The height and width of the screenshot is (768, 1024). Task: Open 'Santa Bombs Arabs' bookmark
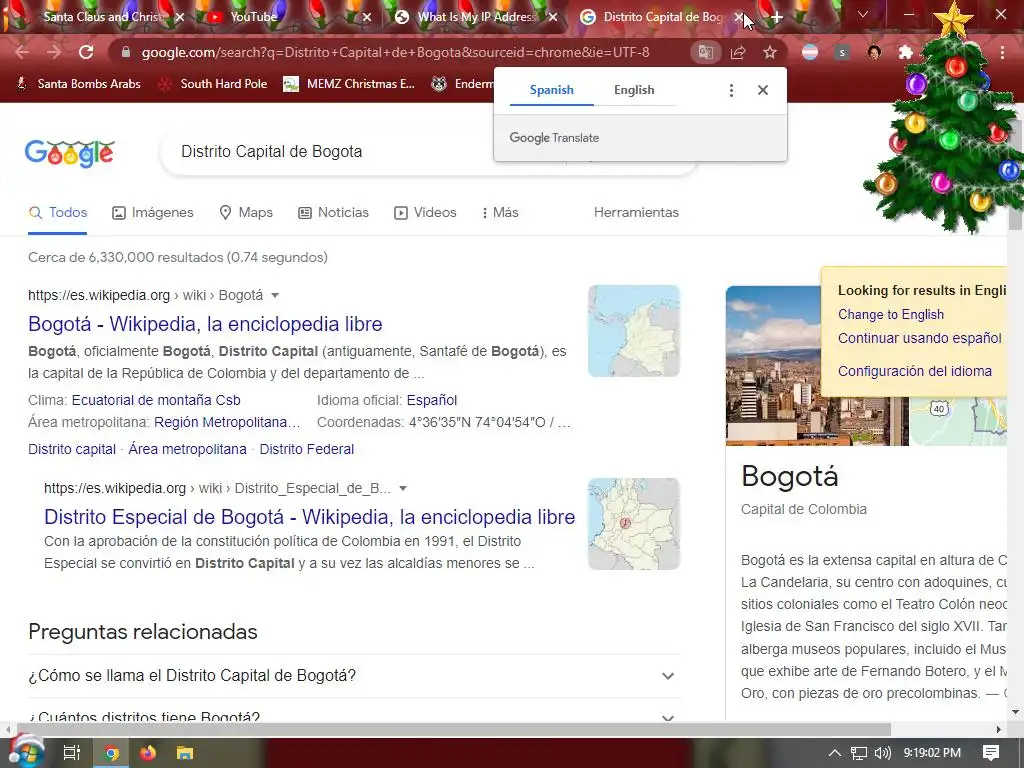[x=78, y=84]
